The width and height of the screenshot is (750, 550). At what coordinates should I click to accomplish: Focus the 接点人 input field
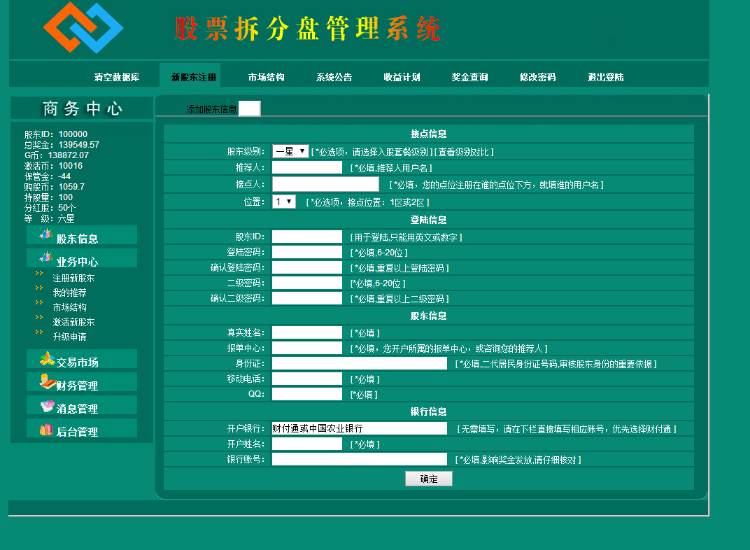(x=325, y=184)
